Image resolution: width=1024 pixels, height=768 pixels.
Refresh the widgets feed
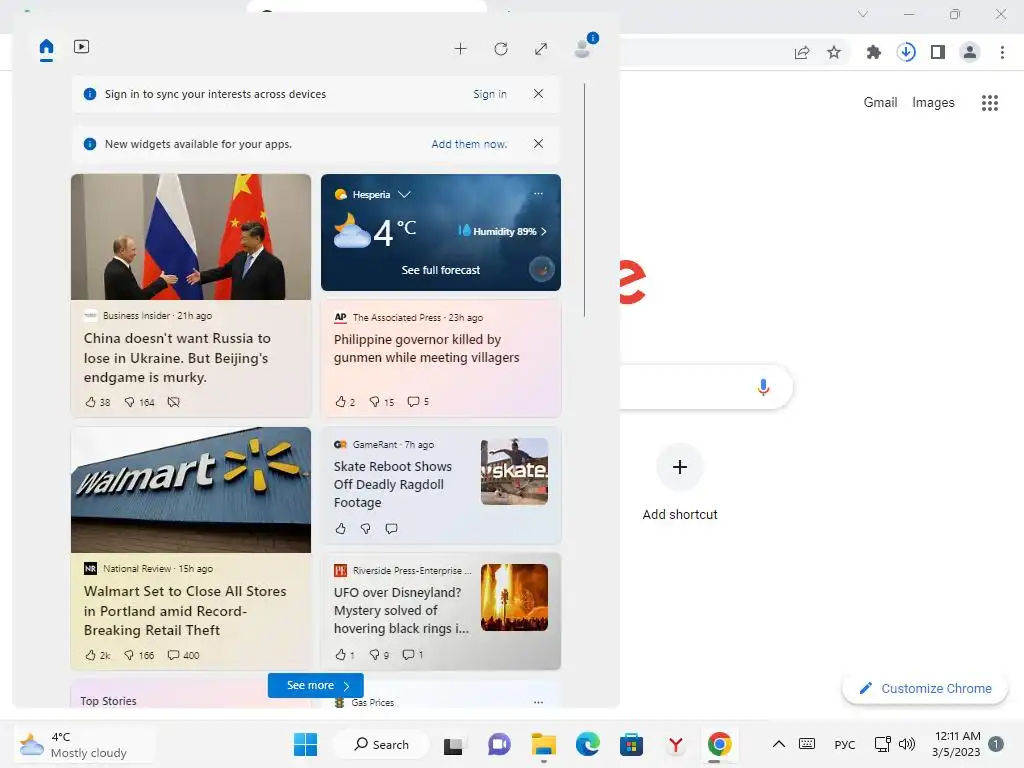[x=501, y=49]
